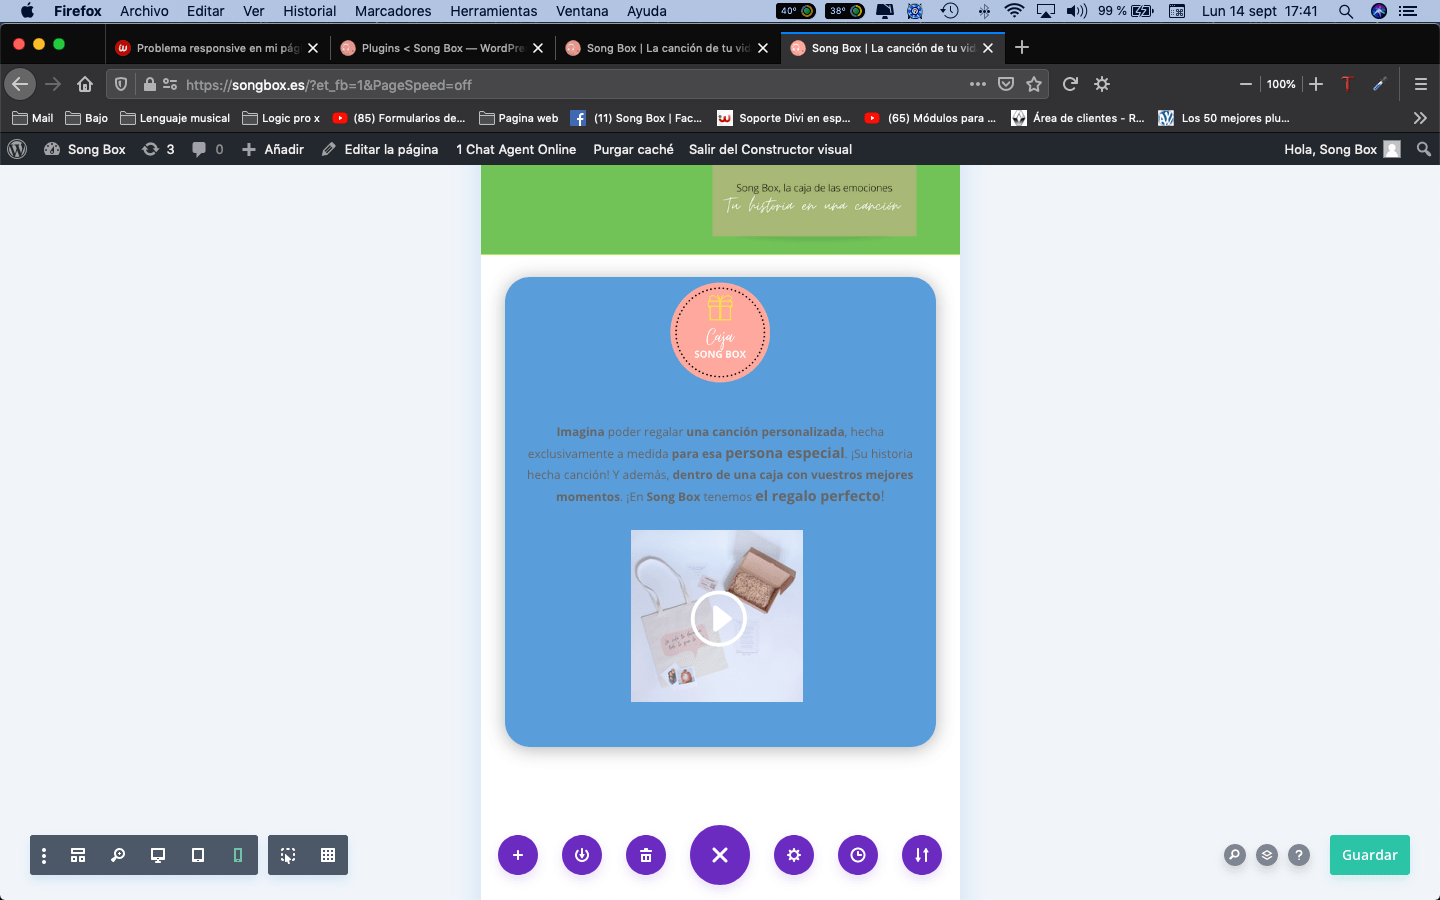The height and width of the screenshot is (900, 1440).
Task: Switch to wireframe view icon
Action: click(x=78, y=855)
